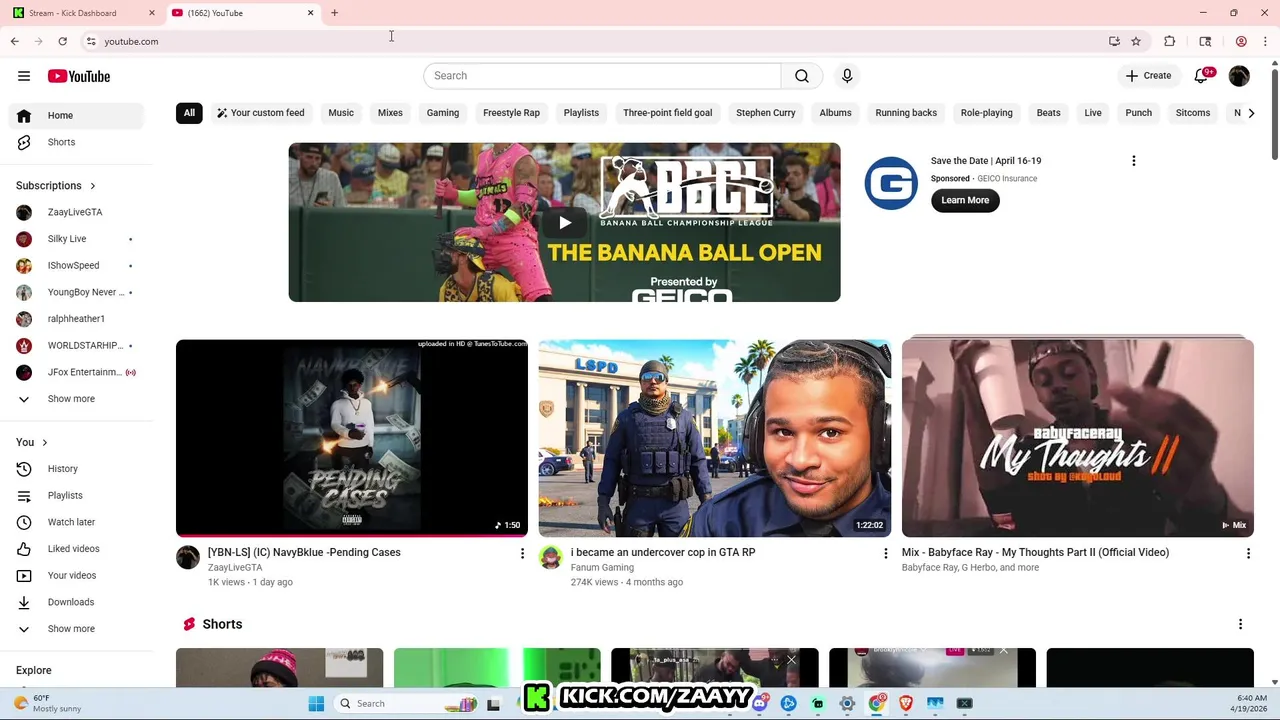Select the Gaming filter chip
The height and width of the screenshot is (720, 1280).
(x=443, y=113)
